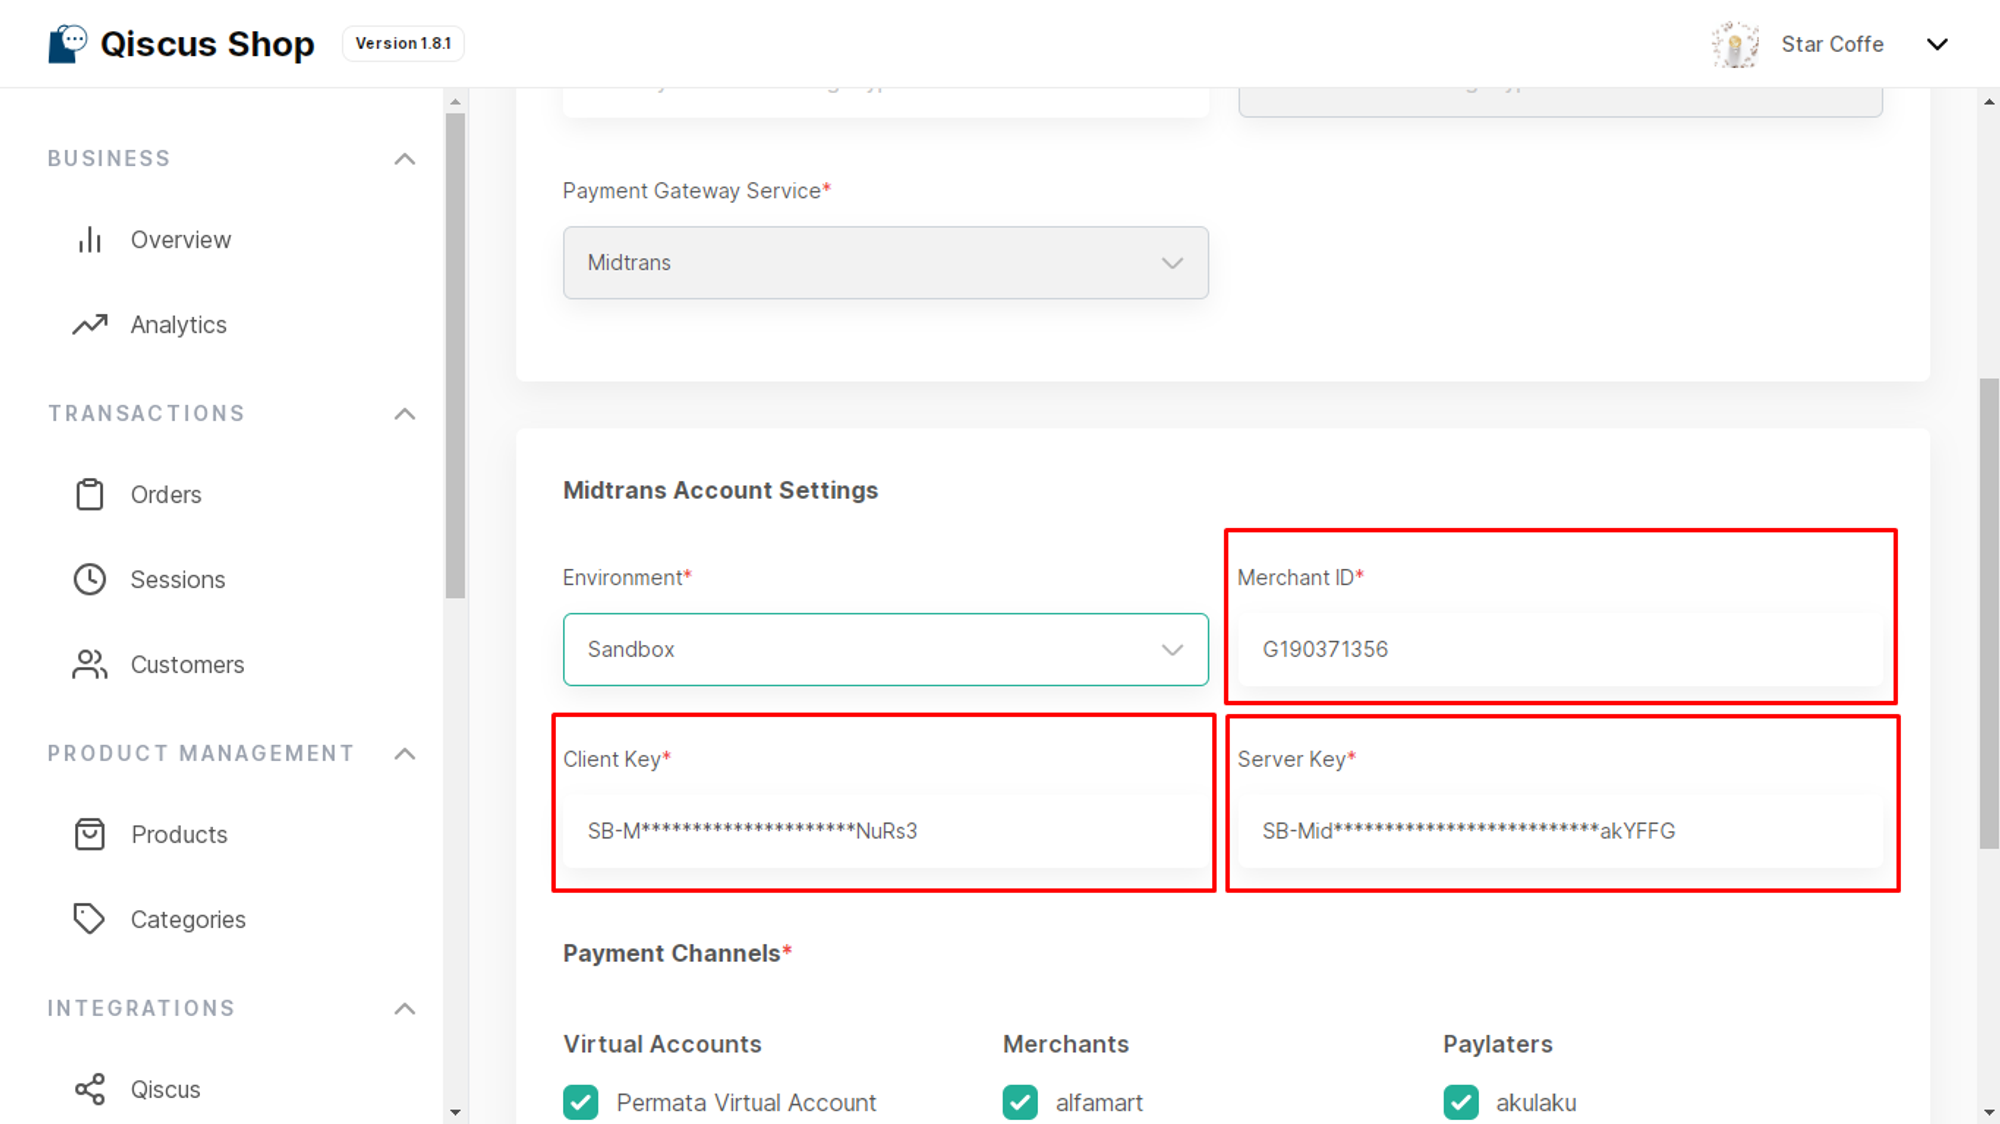
Task: Open the Payment Gateway Service dropdown
Action: 885,262
